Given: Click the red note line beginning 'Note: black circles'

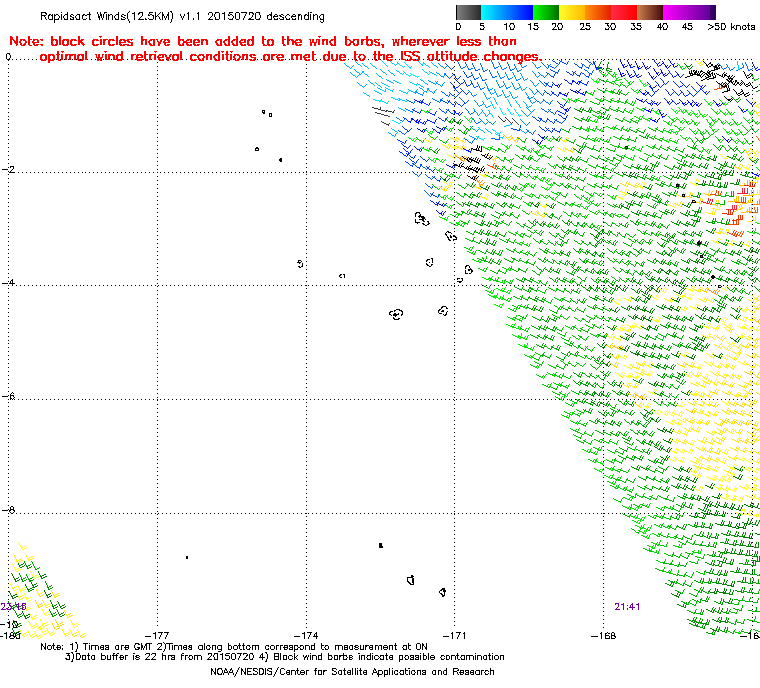Looking at the screenshot, I should (263, 41).
